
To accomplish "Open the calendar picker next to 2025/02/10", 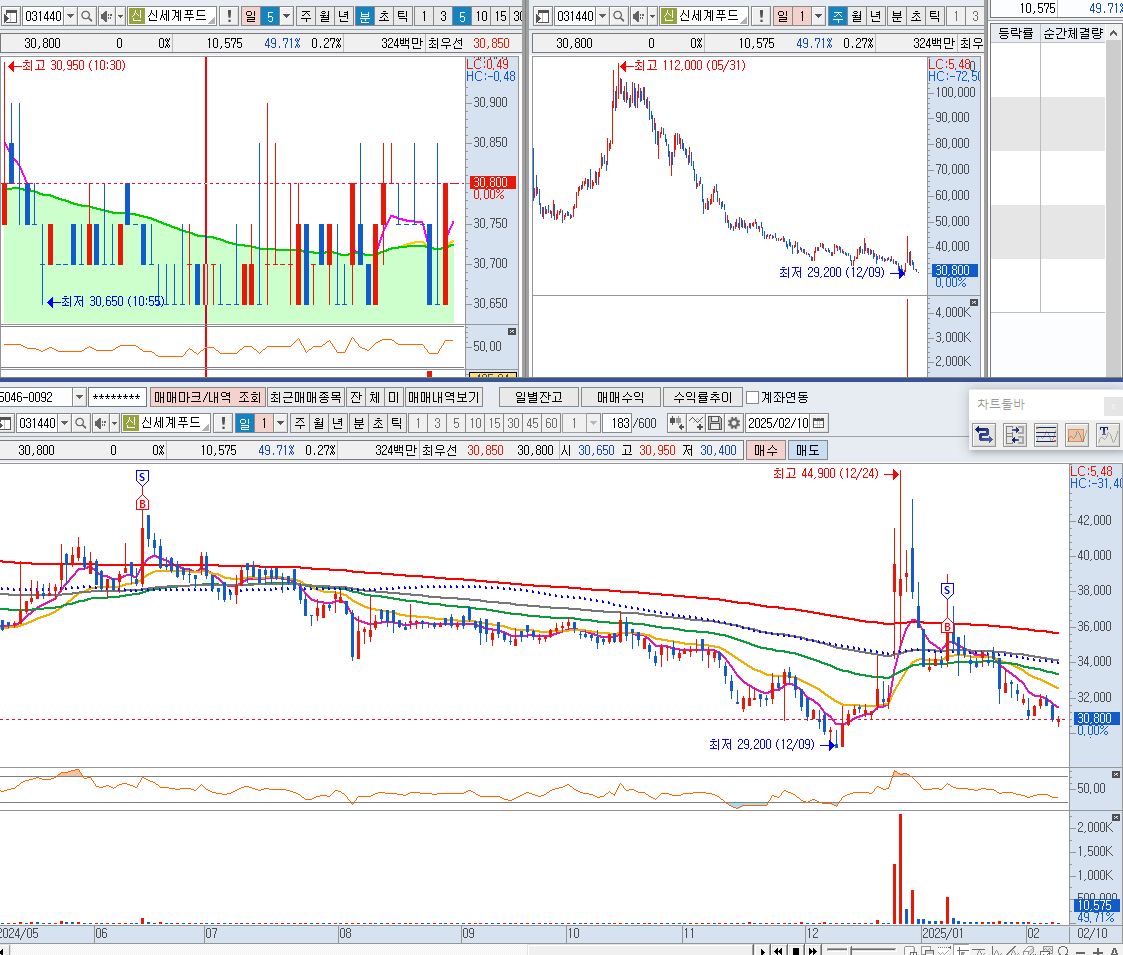I will click(x=819, y=423).
